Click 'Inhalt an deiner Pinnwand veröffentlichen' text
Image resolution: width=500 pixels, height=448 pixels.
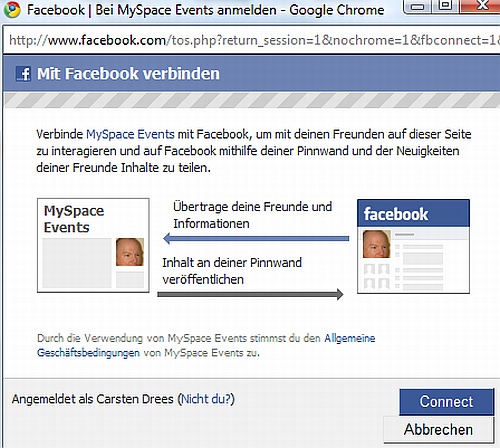232,271
